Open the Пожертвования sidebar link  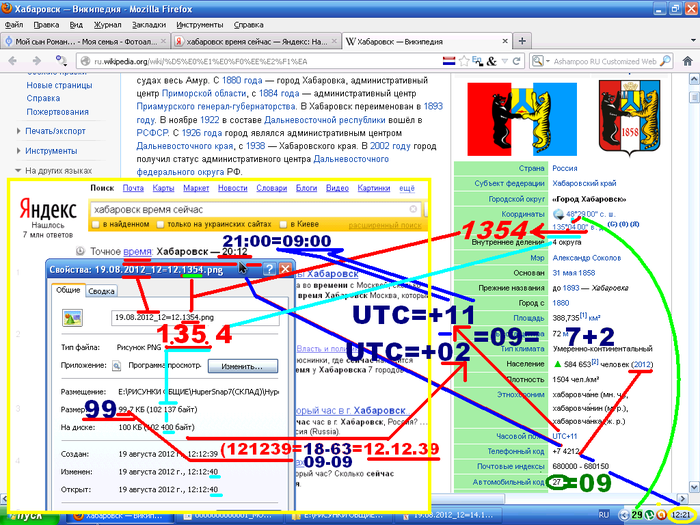pos(58,112)
